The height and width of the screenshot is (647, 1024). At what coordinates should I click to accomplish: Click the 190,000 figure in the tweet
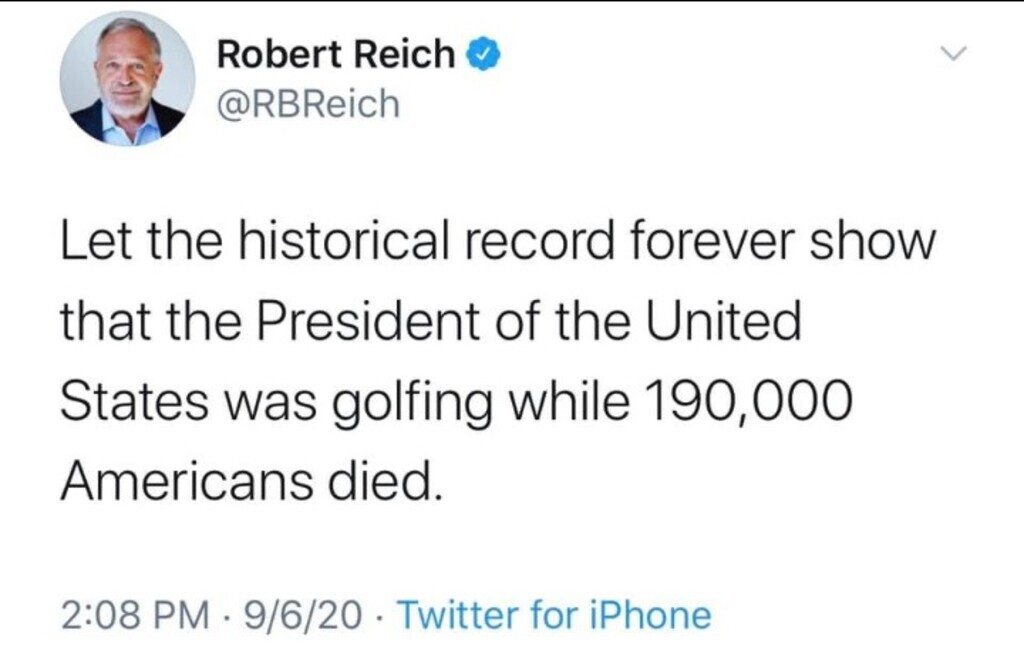pyautogui.click(x=747, y=402)
